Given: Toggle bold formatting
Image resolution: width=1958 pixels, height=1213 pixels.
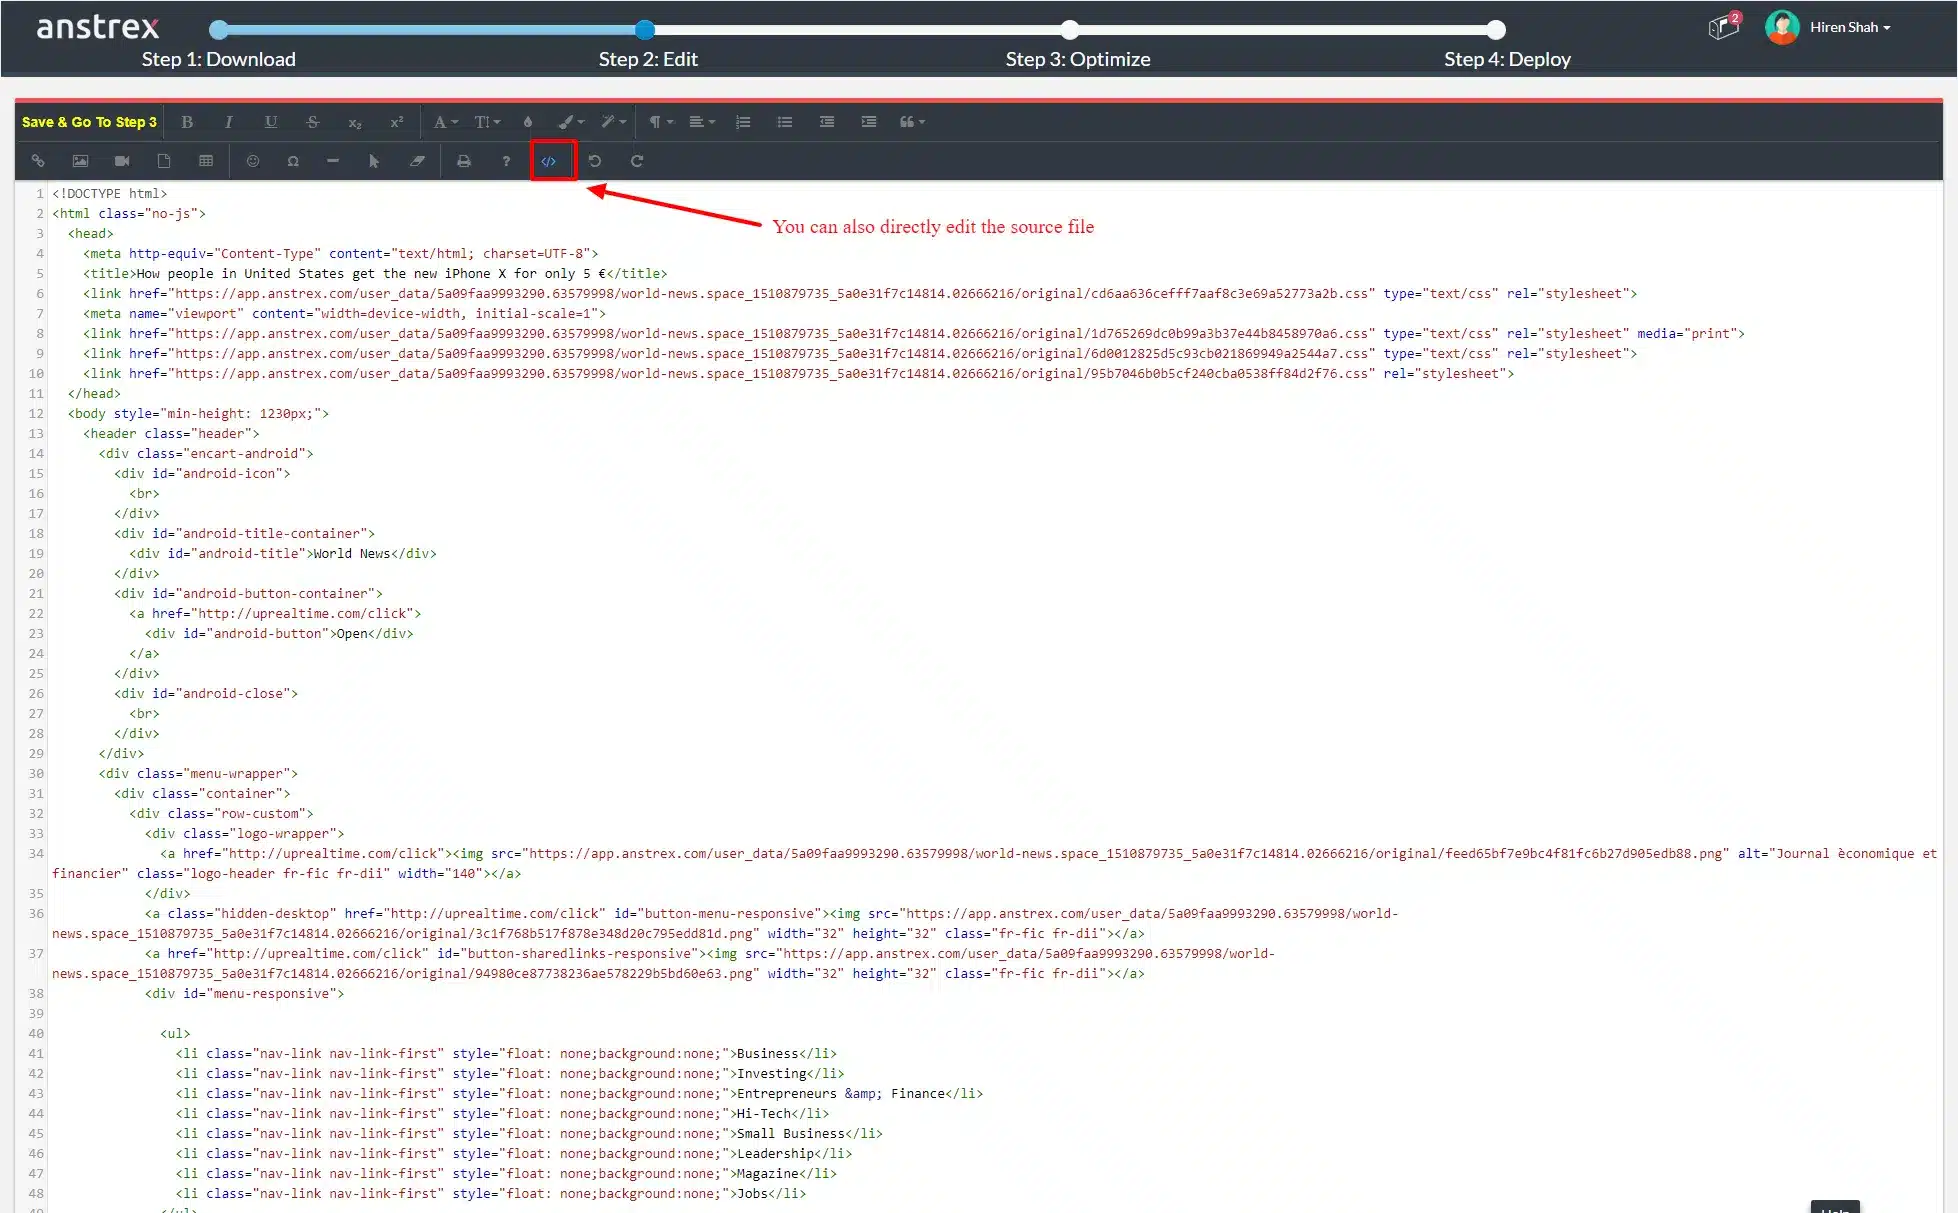Looking at the screenshot, I should pyautogui.click(x=187, y=122).
